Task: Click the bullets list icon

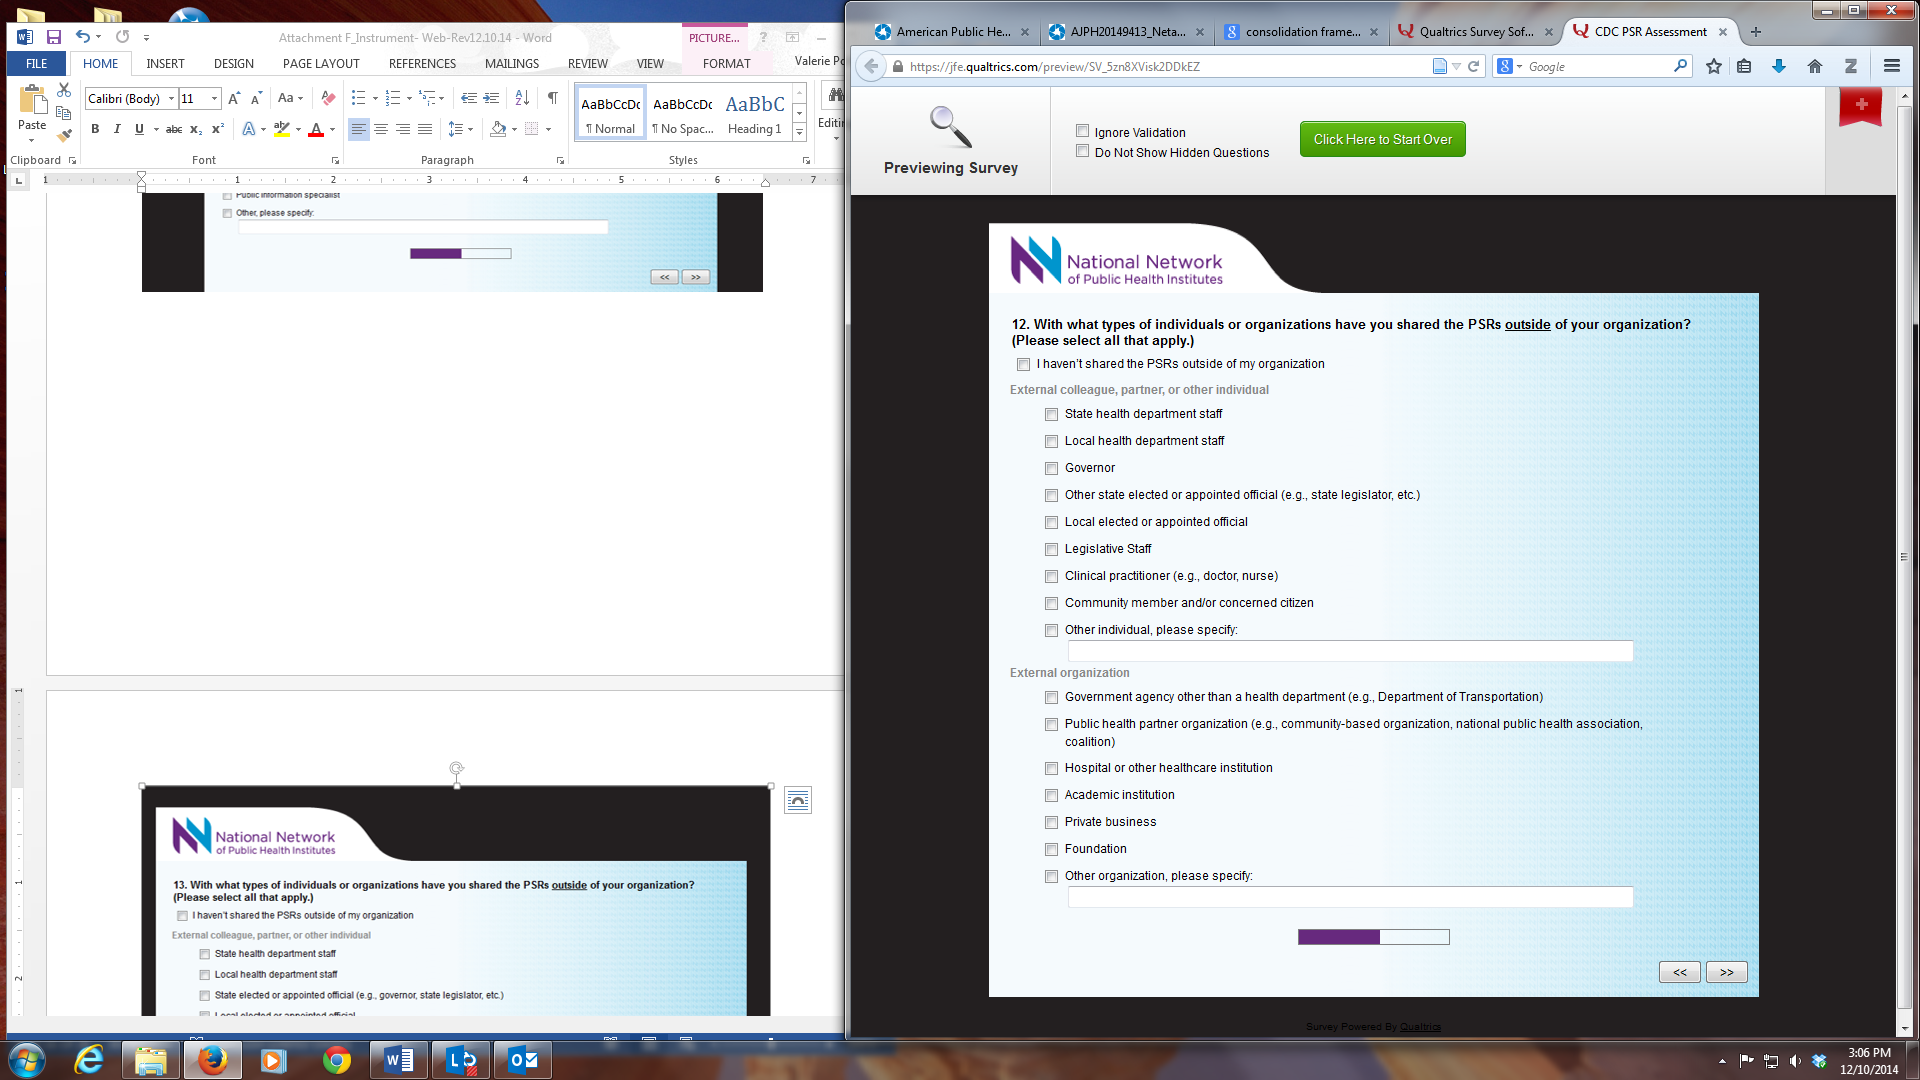Action: pos(358,98)
